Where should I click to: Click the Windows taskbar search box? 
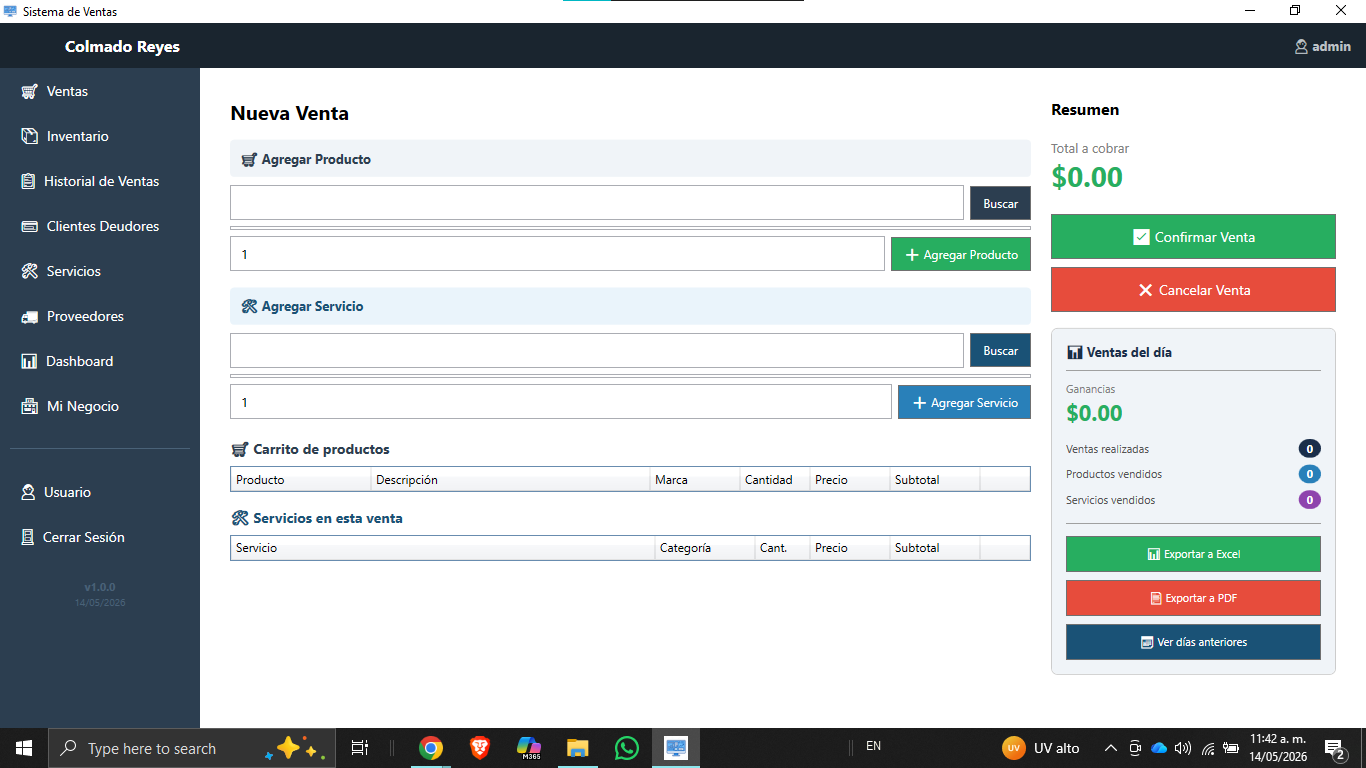[x=190, y=748]
